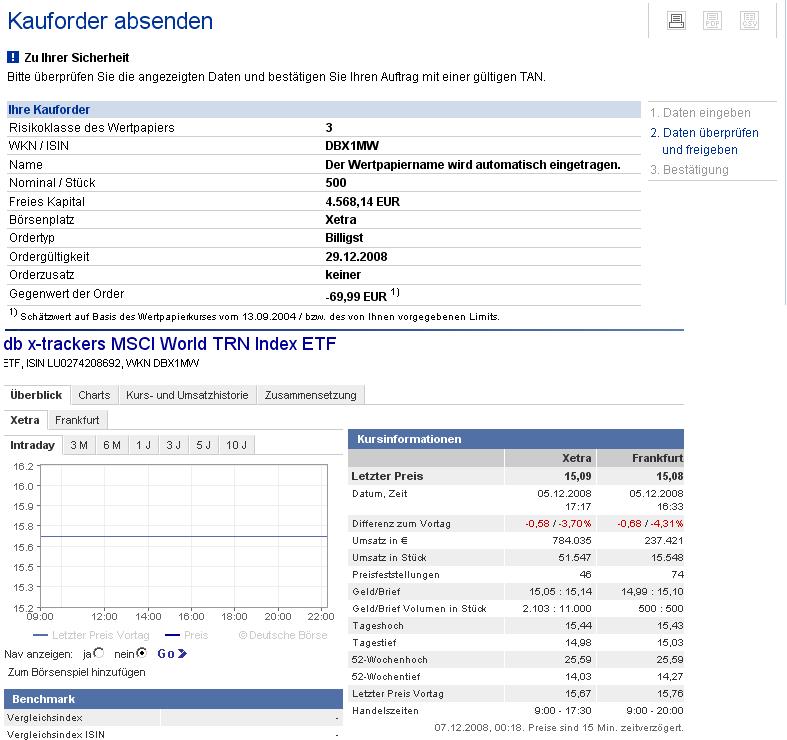Image resolution: width=787 pixels, height=740 pixels.
Task: Select the 3 M chart period
Action: tap(79, 445)
